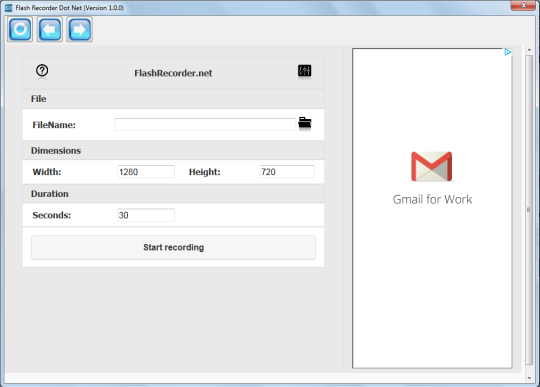The height and width of the screenshot is (387, 540).
Task: Click the Gmail envelope logo in the ad
Action: (432, 166)
